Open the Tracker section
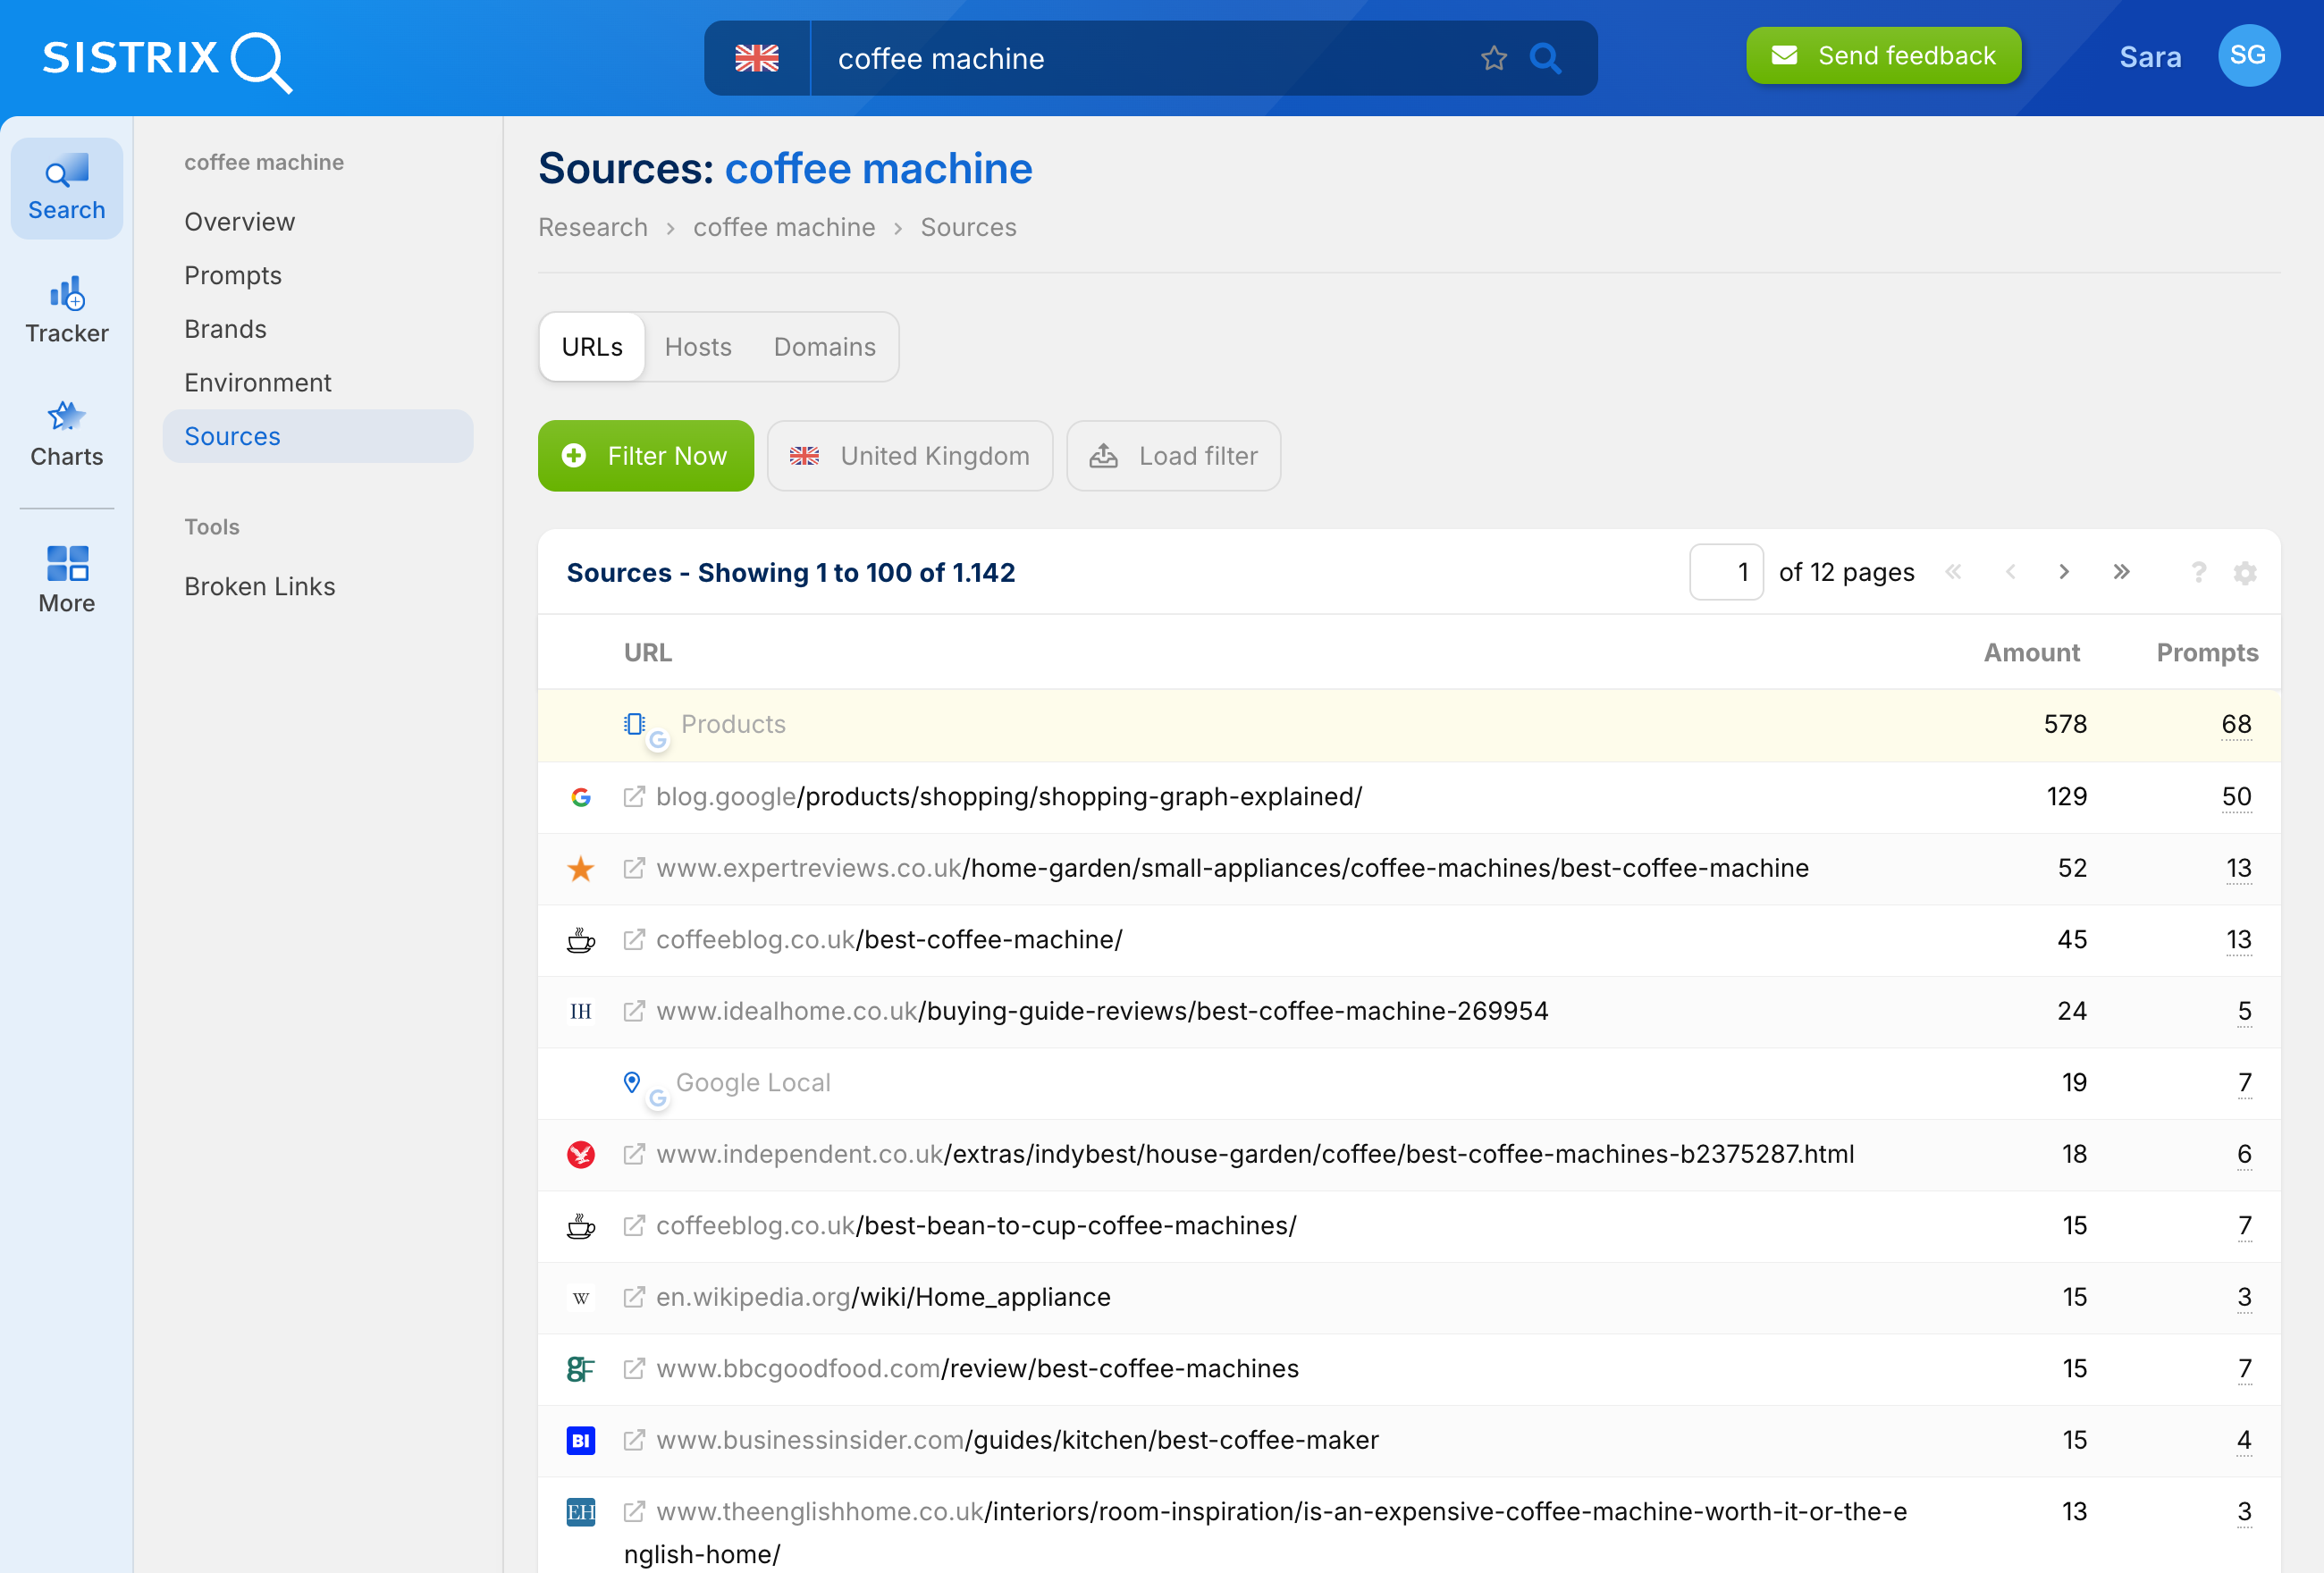2324x1573 pixels. pyautogui.click(x=66, y=308)
